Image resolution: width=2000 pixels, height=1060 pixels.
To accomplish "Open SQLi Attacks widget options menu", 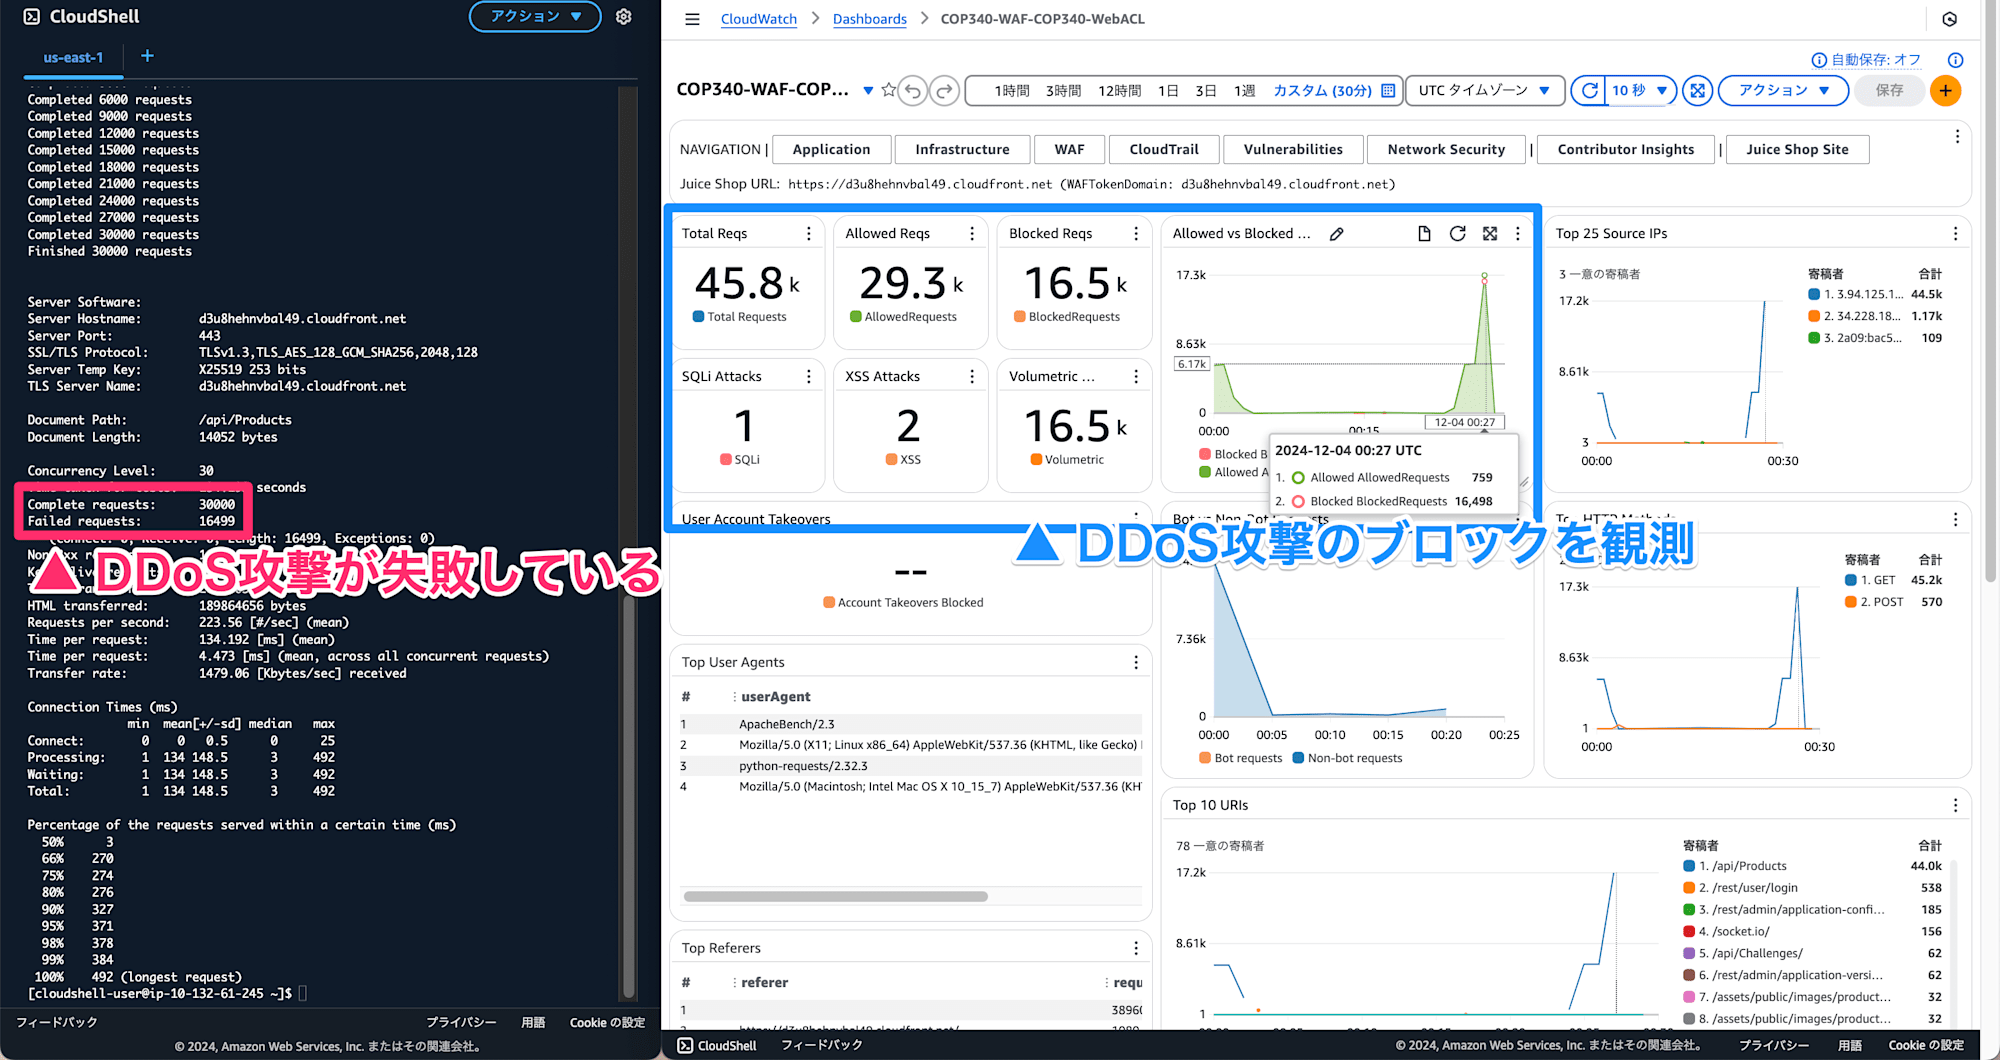I will [x=808, y=376].
